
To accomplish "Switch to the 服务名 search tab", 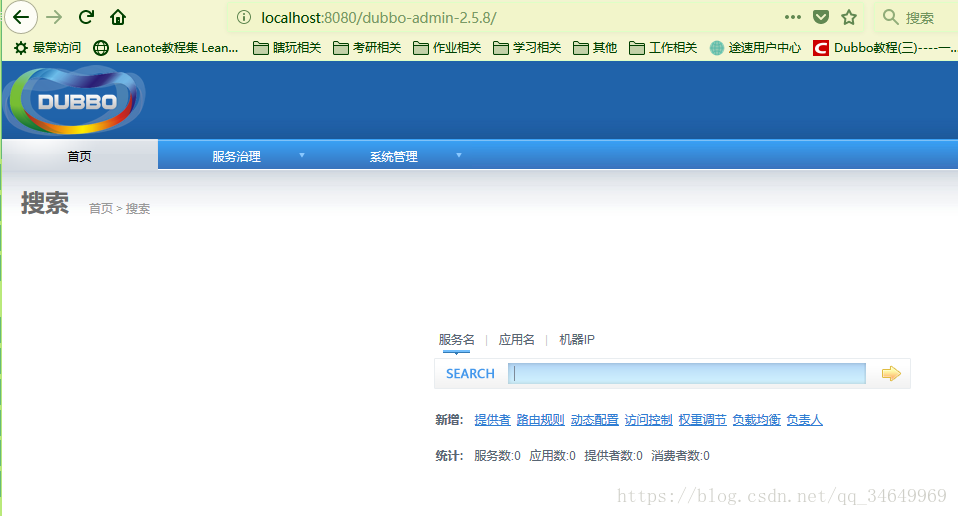I will pyautogui.click(x=456, y=340).
